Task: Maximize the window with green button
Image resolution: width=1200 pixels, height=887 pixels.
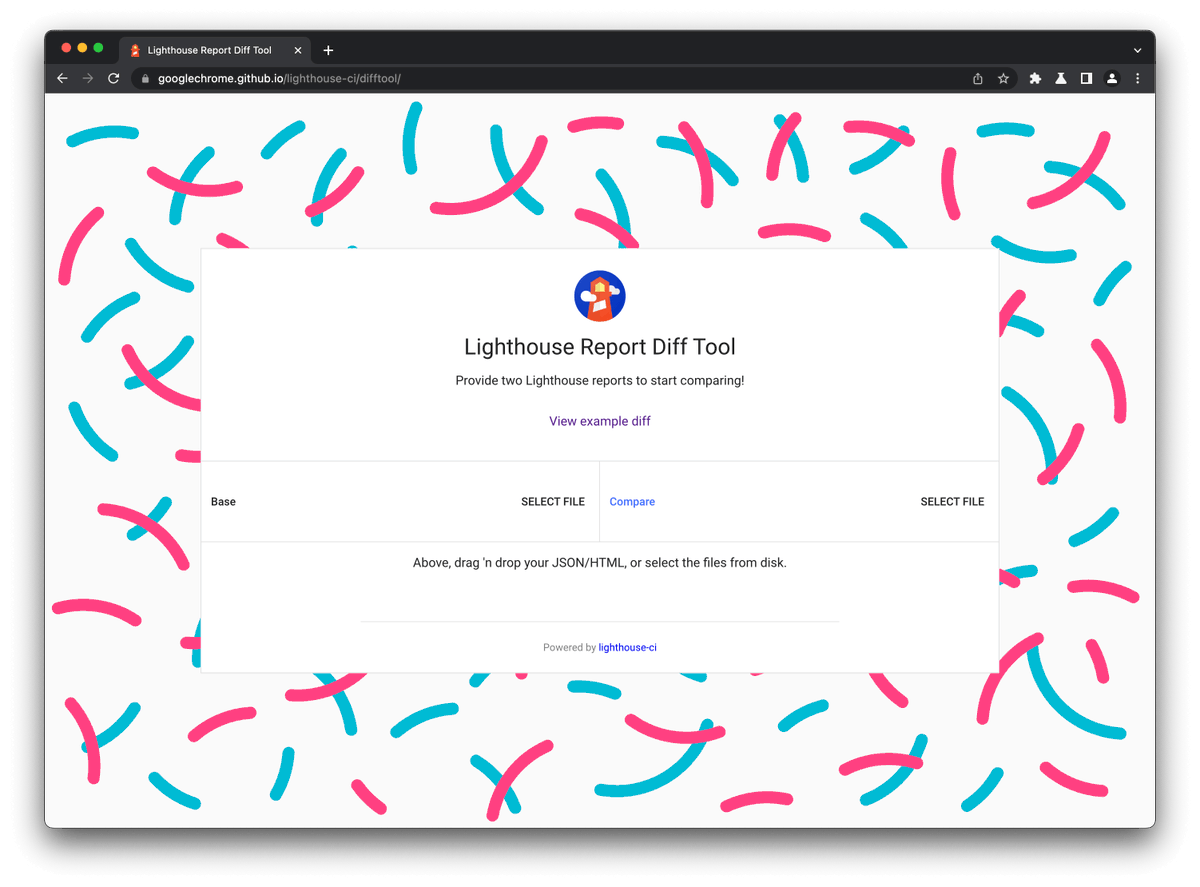Action: (98, 48)
